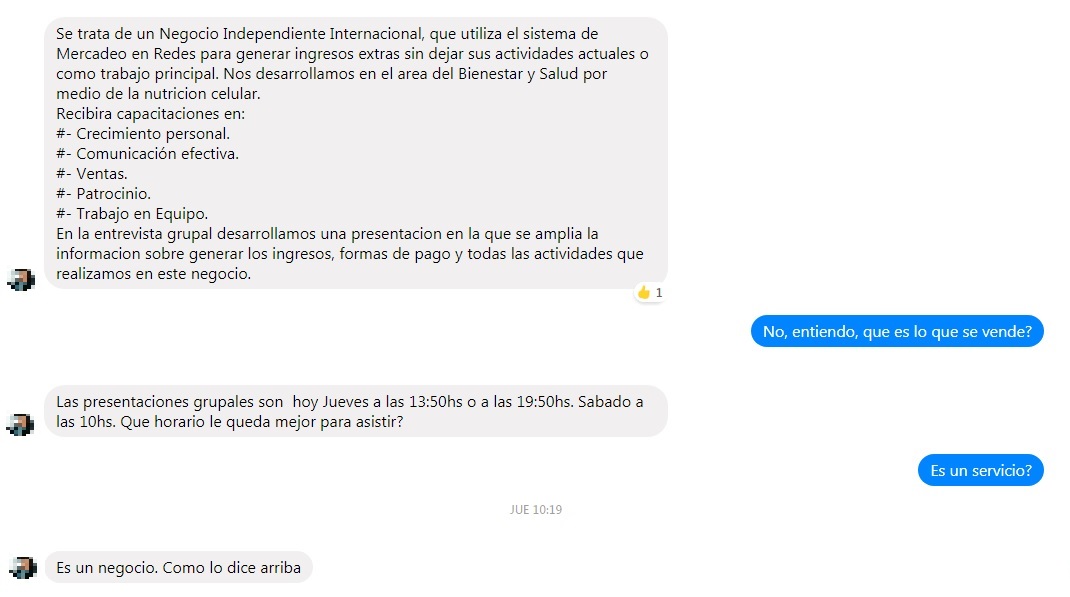This screenshot has width=1070, height=597.
Task: Click the "Mercadeo en Redes" text
Action: click(x=126, y=54)
